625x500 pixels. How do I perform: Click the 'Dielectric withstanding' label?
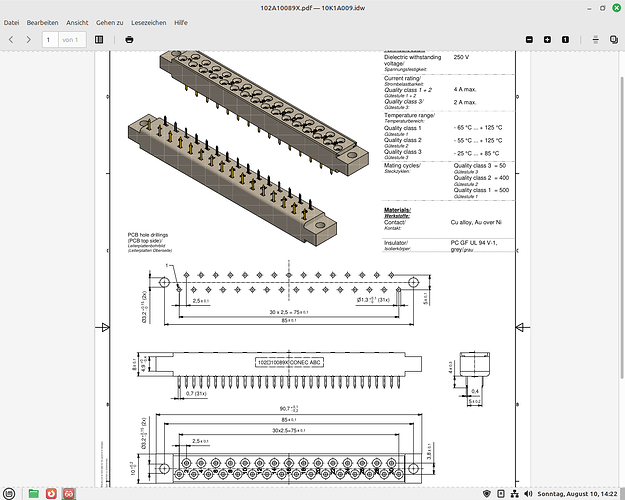tap(413, 57)
